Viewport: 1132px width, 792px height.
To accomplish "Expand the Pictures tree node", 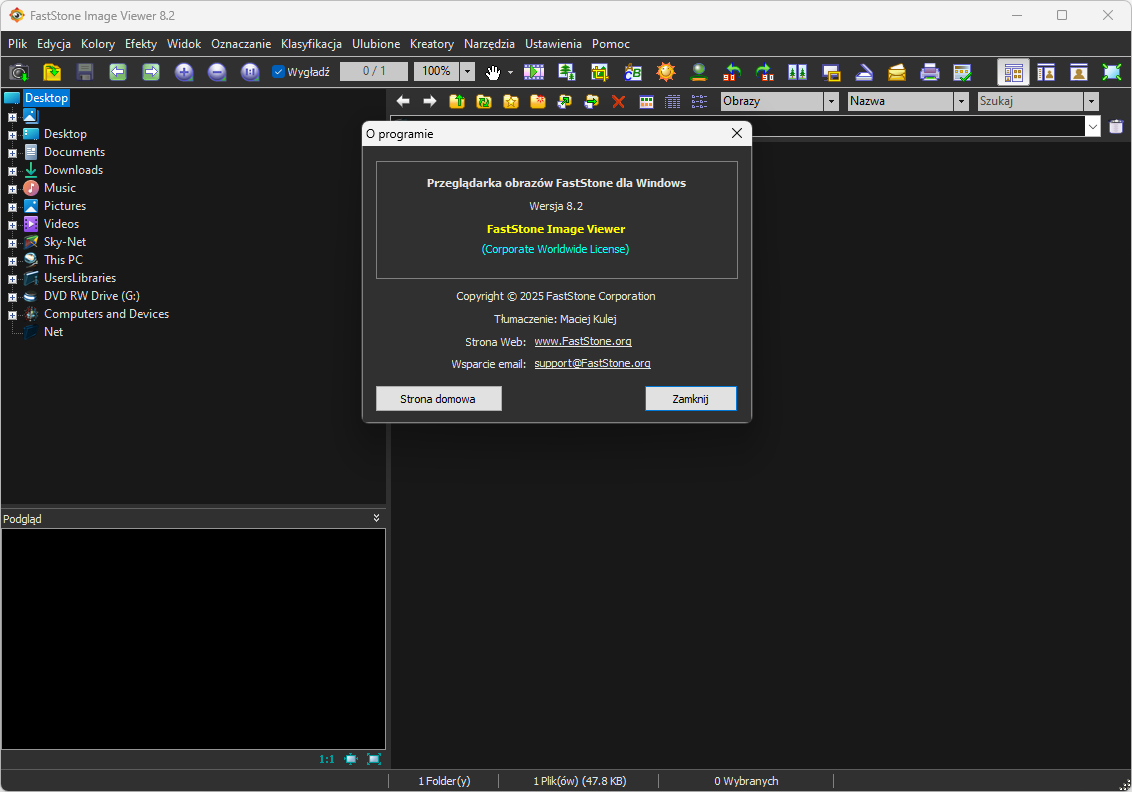I will (12, 207).
